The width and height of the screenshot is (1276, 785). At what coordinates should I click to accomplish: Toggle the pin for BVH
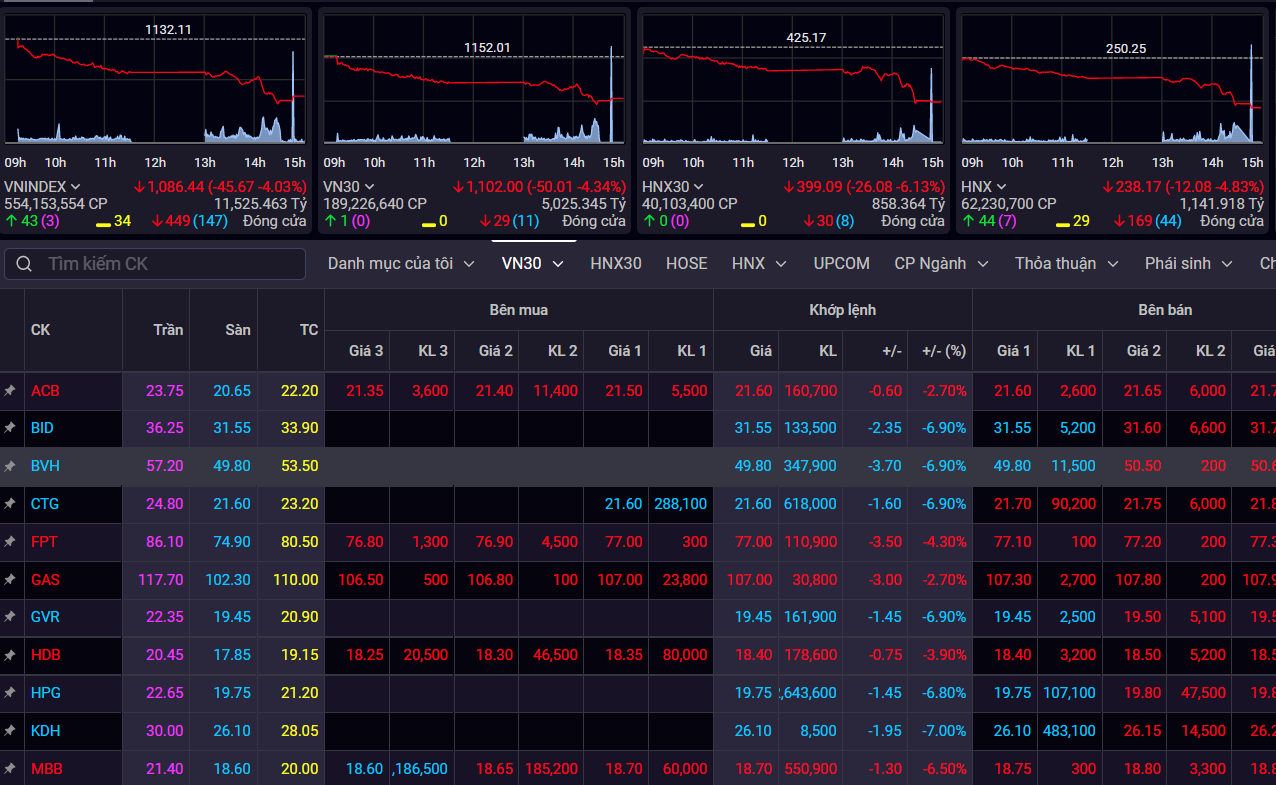pyautogui.click(x=10, y=466)
